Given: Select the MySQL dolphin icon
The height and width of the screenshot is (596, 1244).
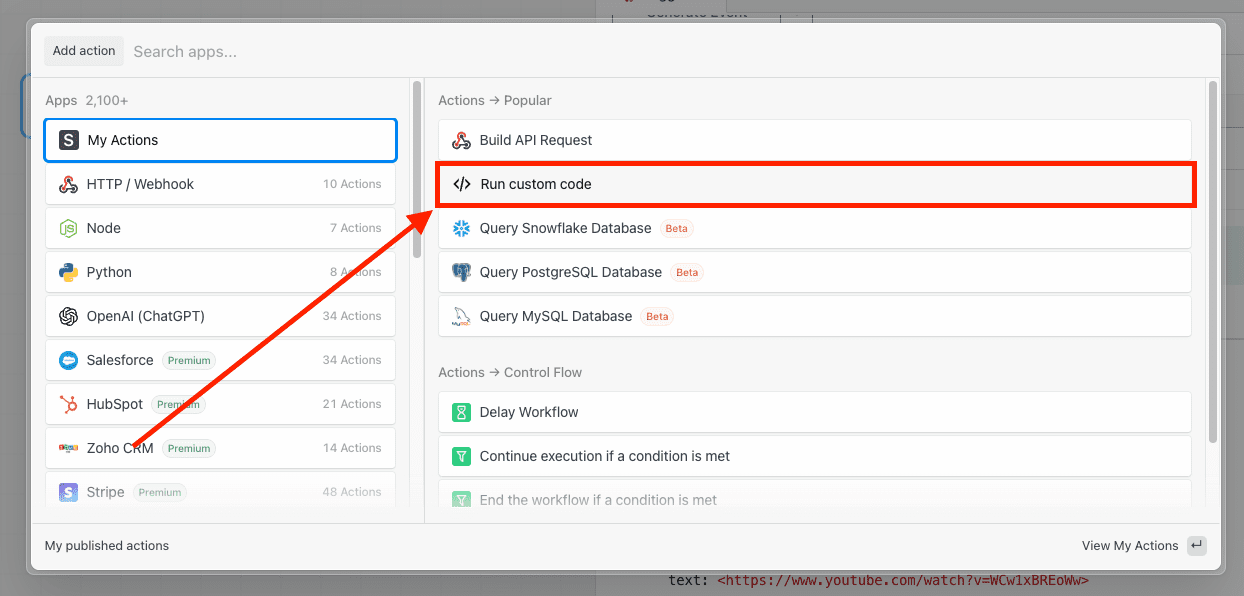Looking at the screenshot, I should pos(461,316).
